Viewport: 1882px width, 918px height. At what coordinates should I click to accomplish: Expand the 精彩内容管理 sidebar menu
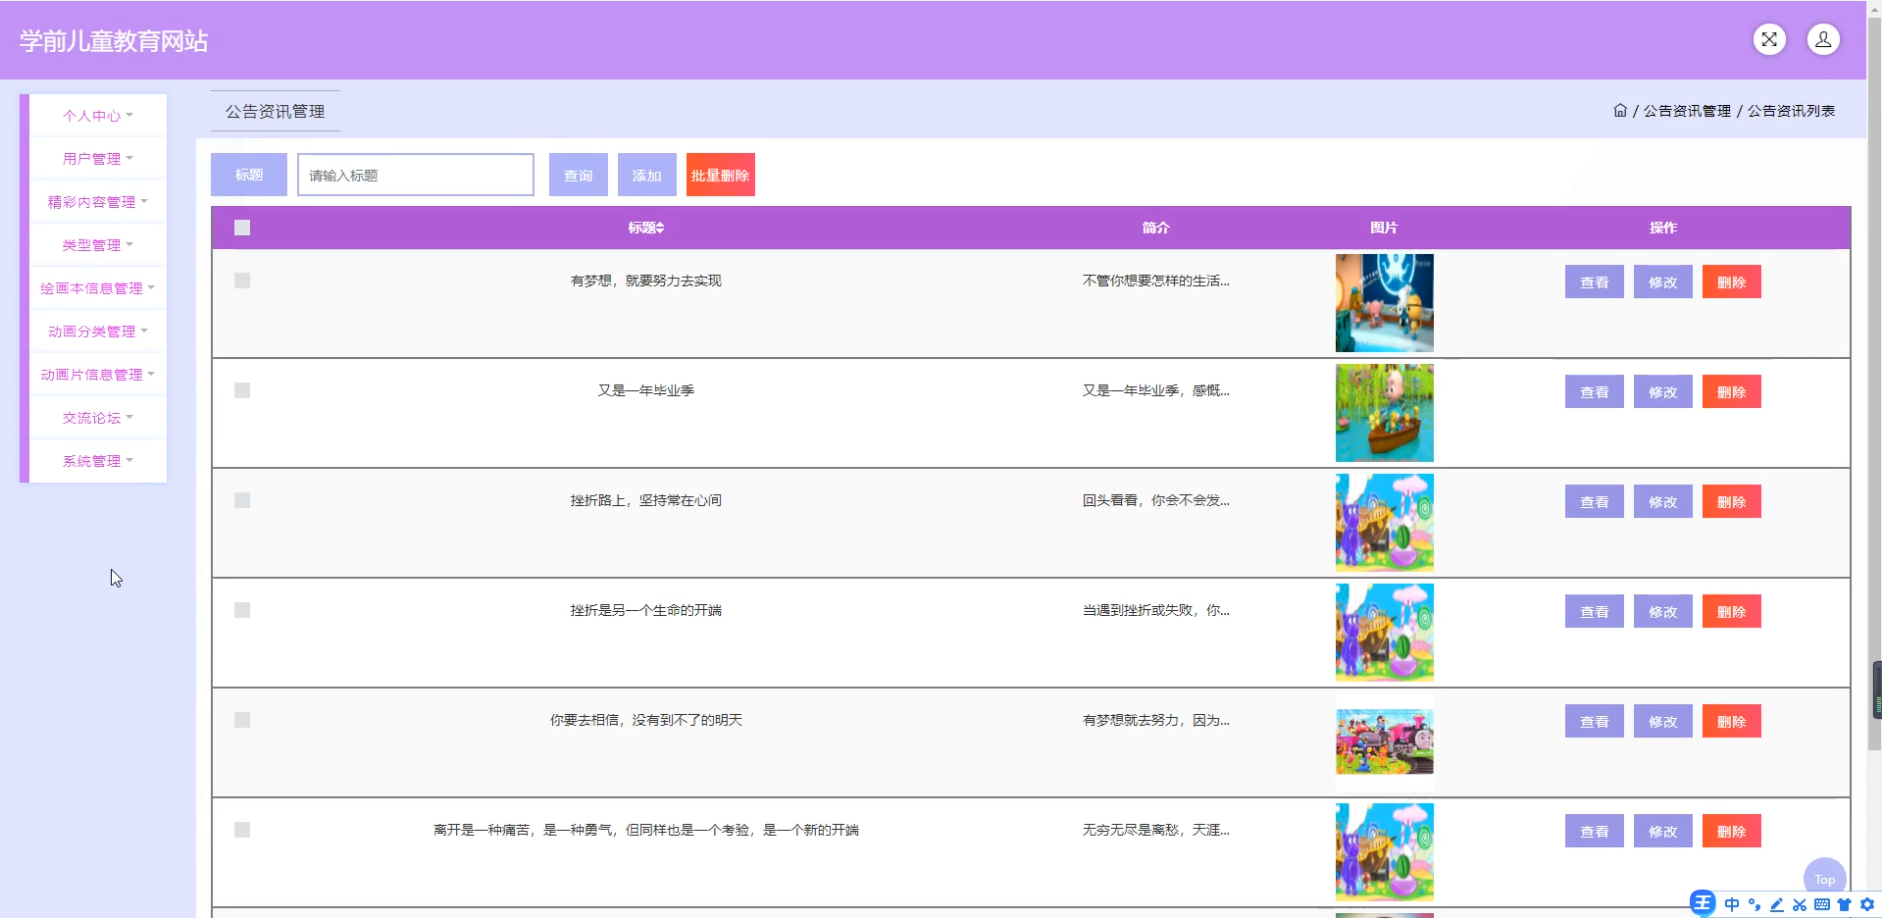click(98, 202)
